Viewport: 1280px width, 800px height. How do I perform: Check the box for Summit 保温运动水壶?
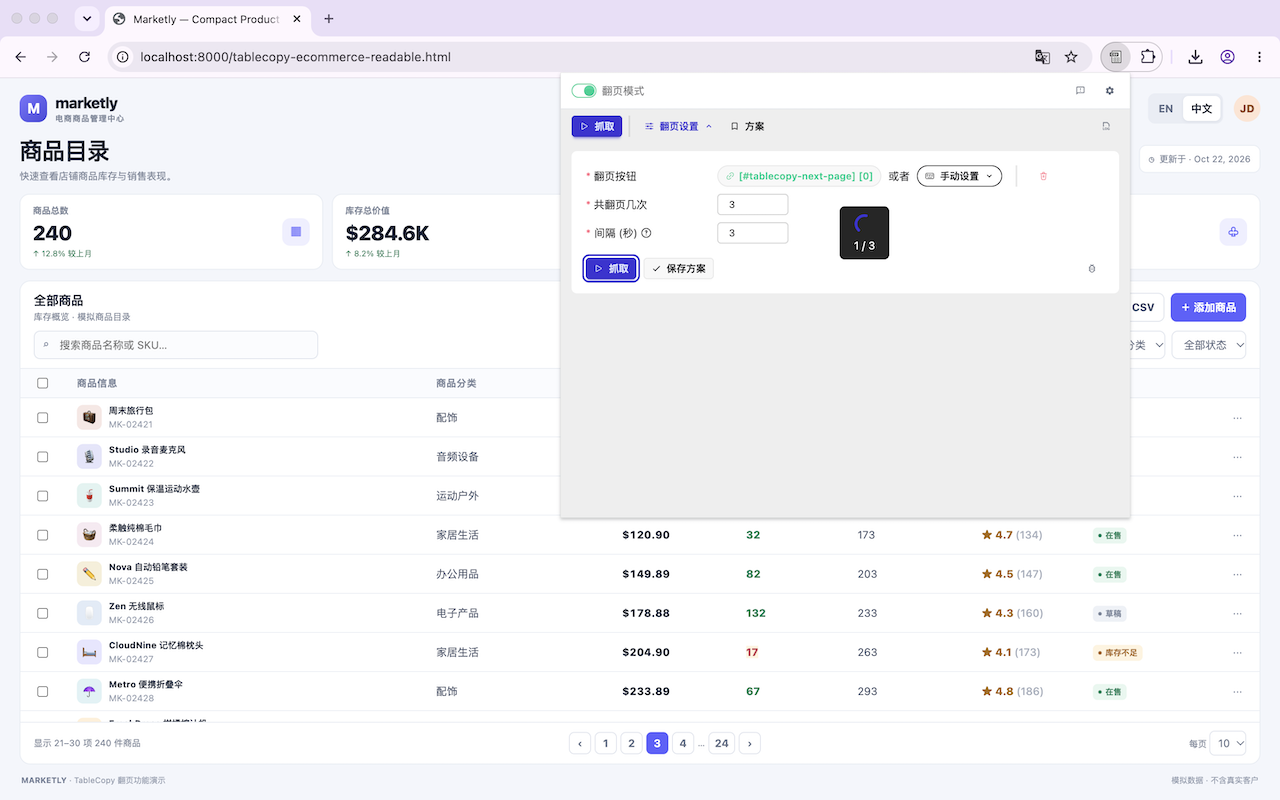[42, 496]
